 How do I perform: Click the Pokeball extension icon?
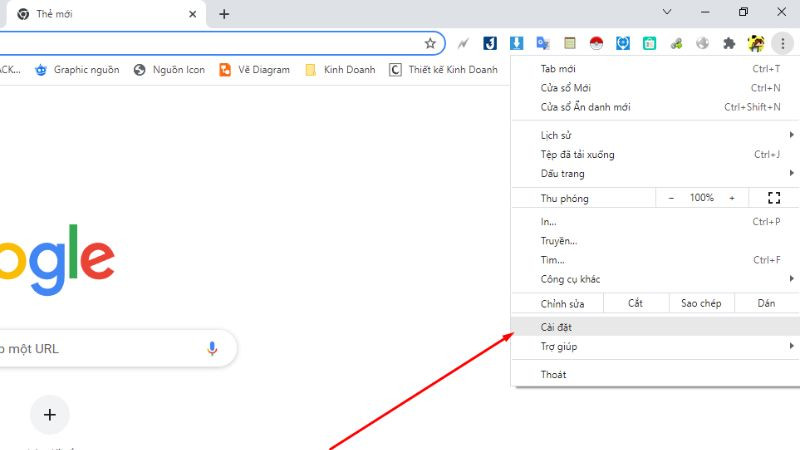point(596,43)
